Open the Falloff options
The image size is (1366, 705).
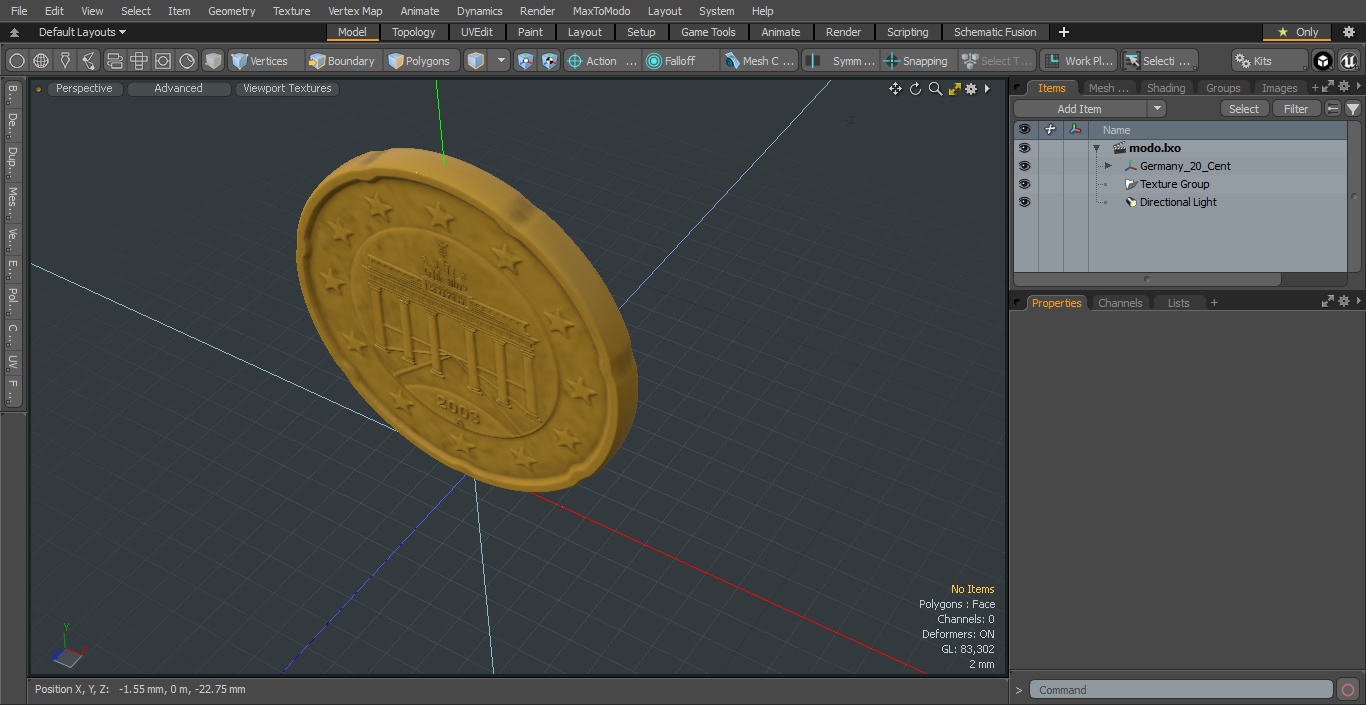coord(680,61)
